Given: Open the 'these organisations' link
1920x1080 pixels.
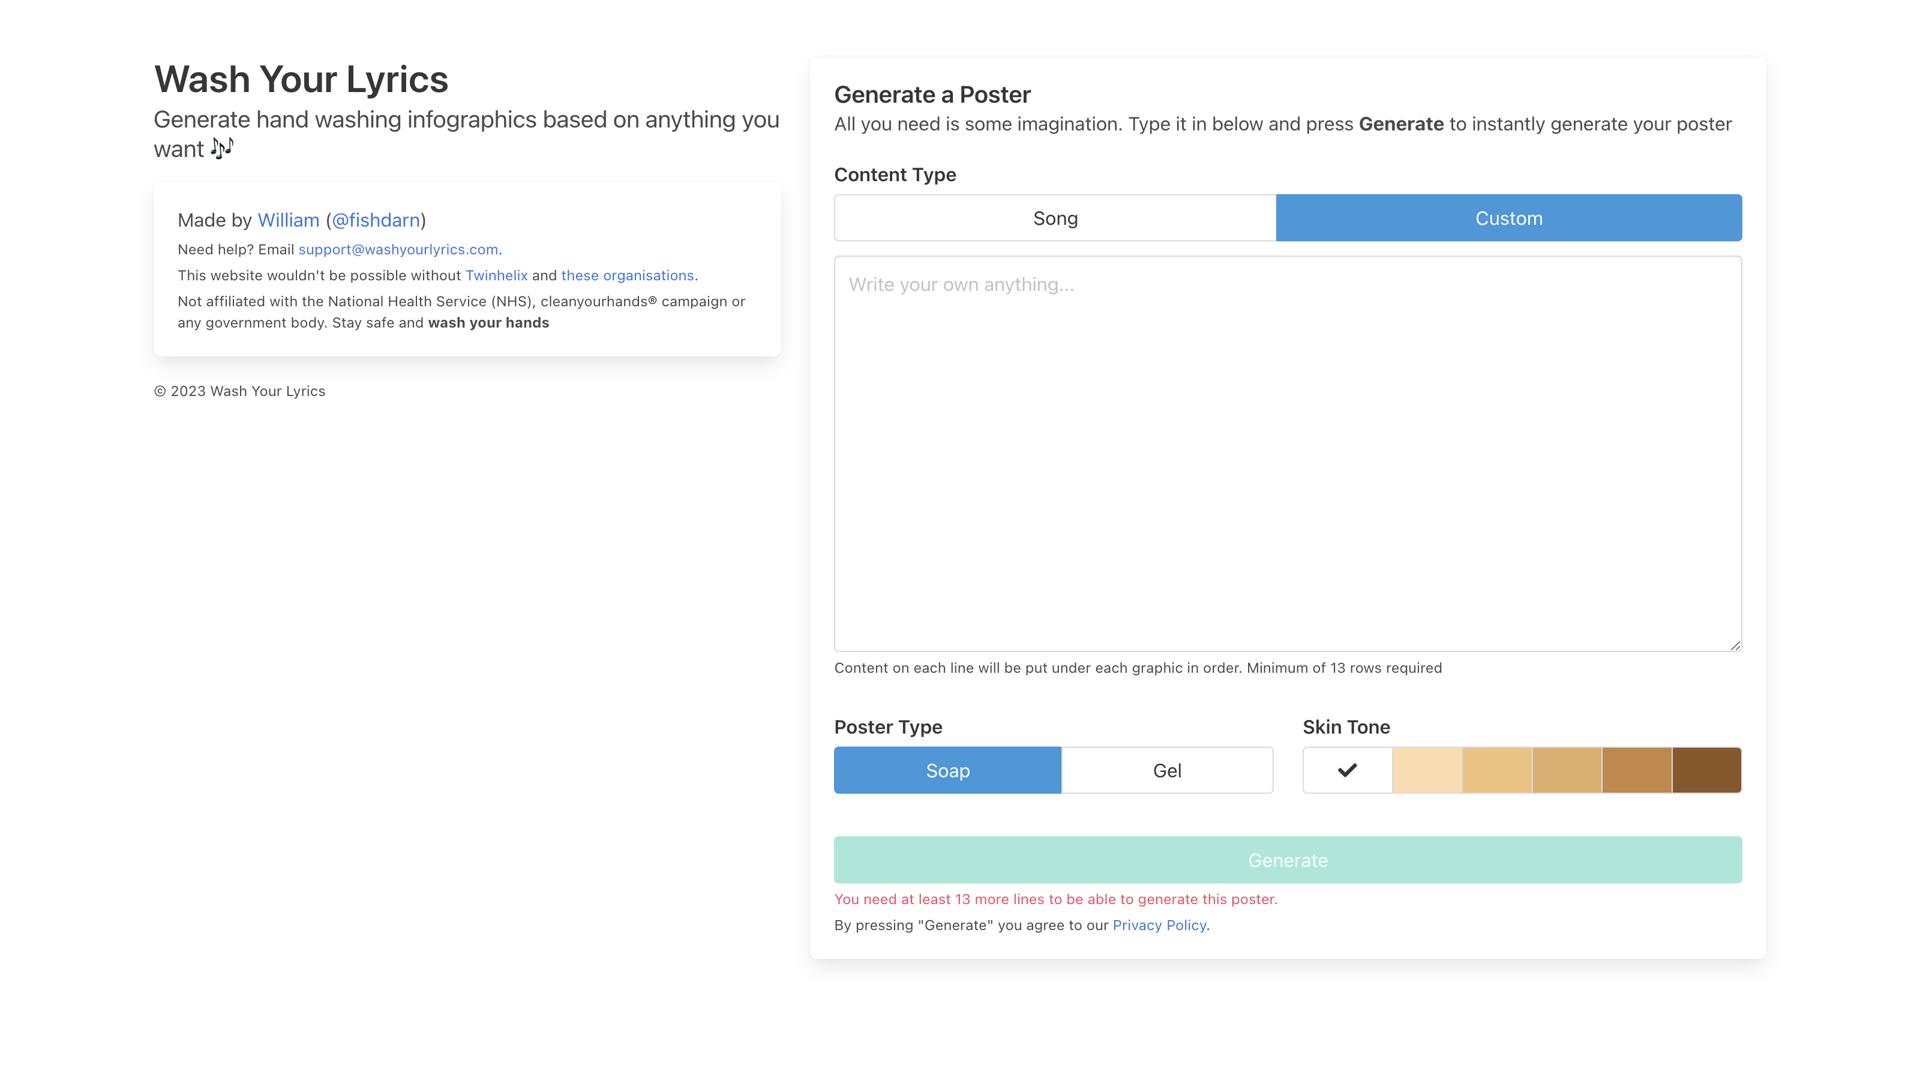Looking at the screenshot, I should pos(627,275).
